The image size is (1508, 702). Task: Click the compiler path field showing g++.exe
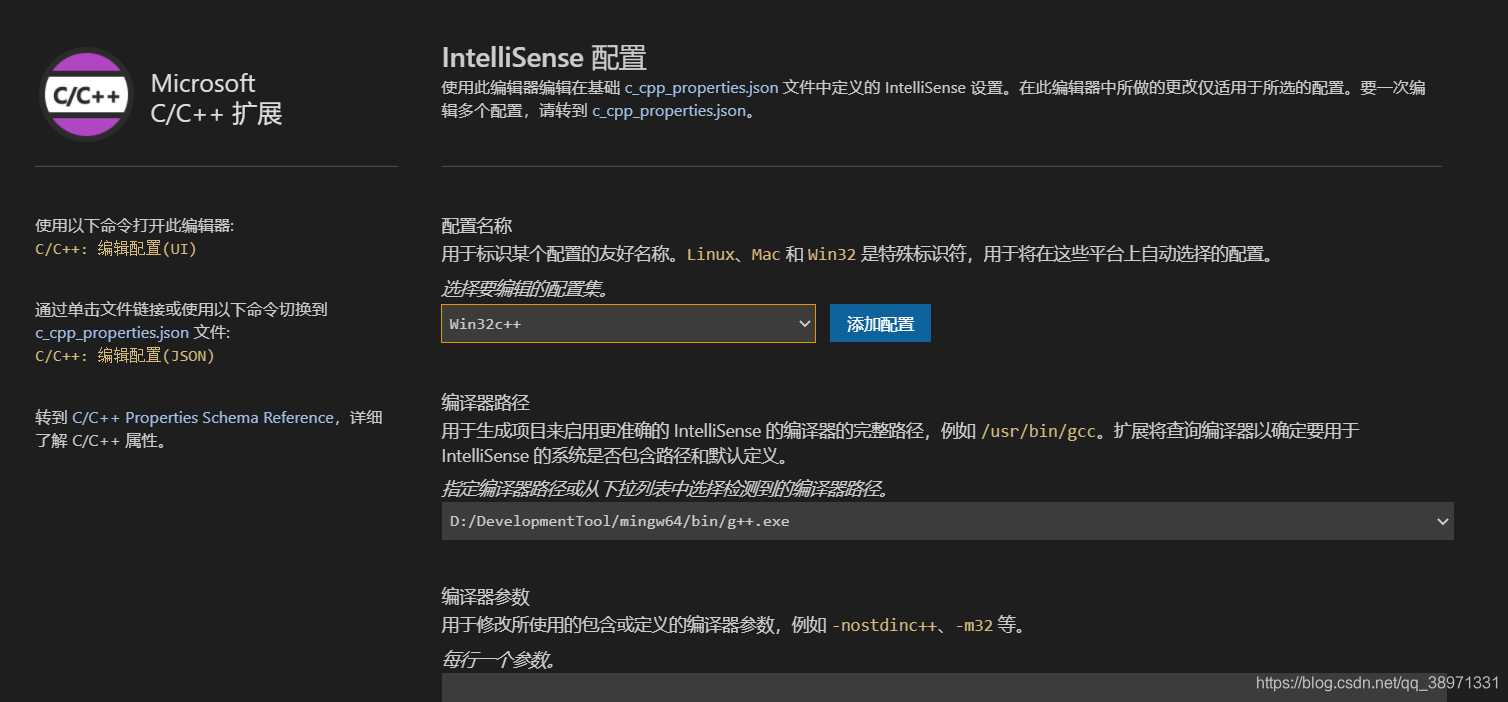[x=947, y=521]
